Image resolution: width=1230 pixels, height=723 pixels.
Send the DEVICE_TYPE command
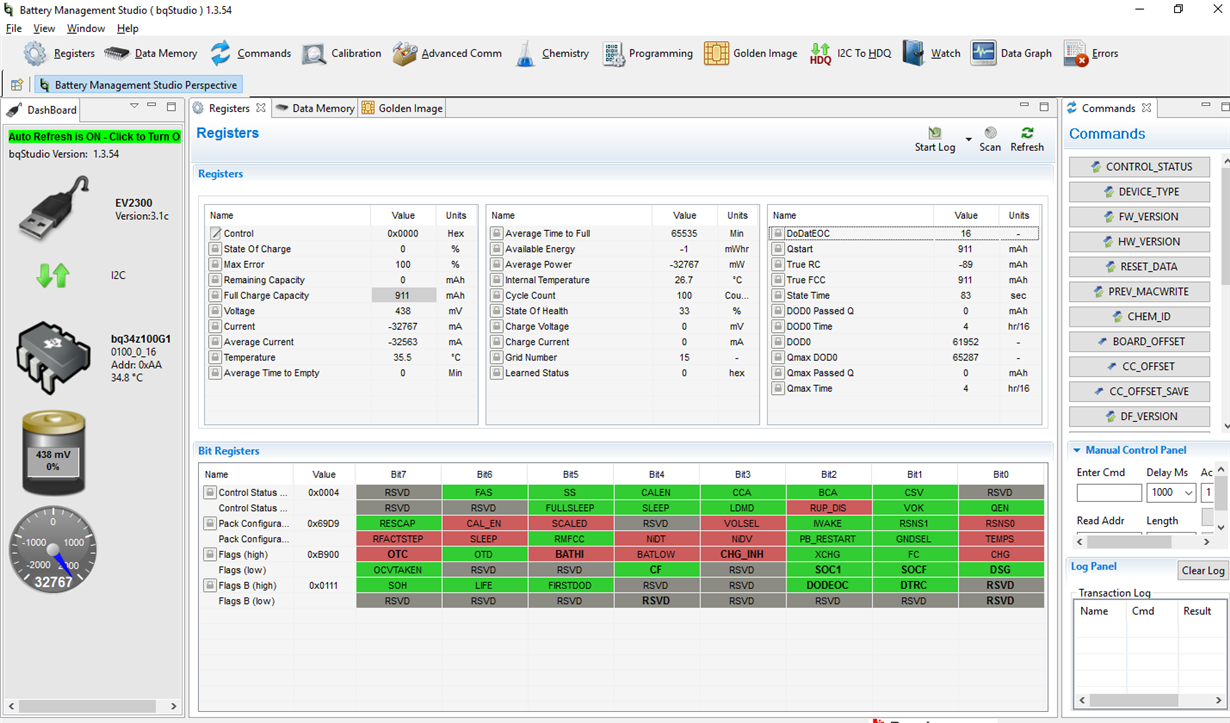tap(1139, 192)
